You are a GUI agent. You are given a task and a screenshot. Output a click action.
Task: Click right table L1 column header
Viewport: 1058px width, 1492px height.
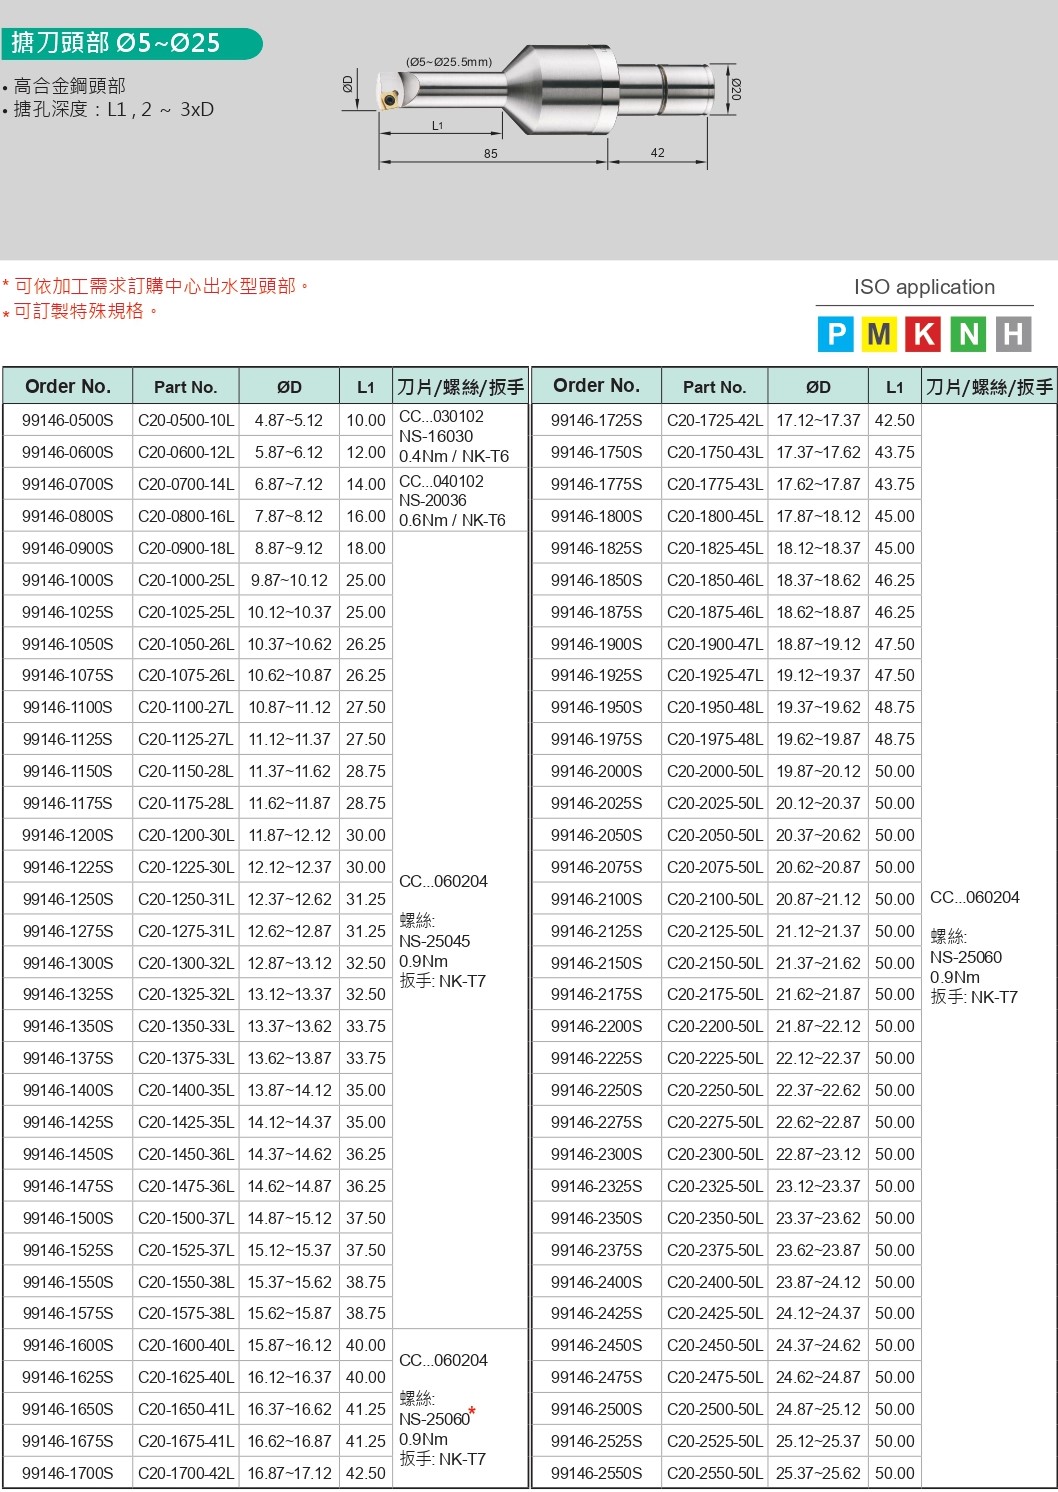pyautogui.click(x=895, y=386)
